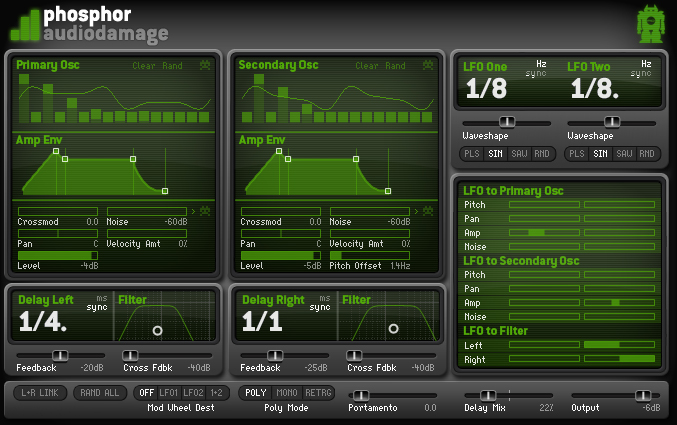677x425 pixels.
Task: Randomize the Primary Osc partials
Action: pyautogui.click(x=172, y=66)
